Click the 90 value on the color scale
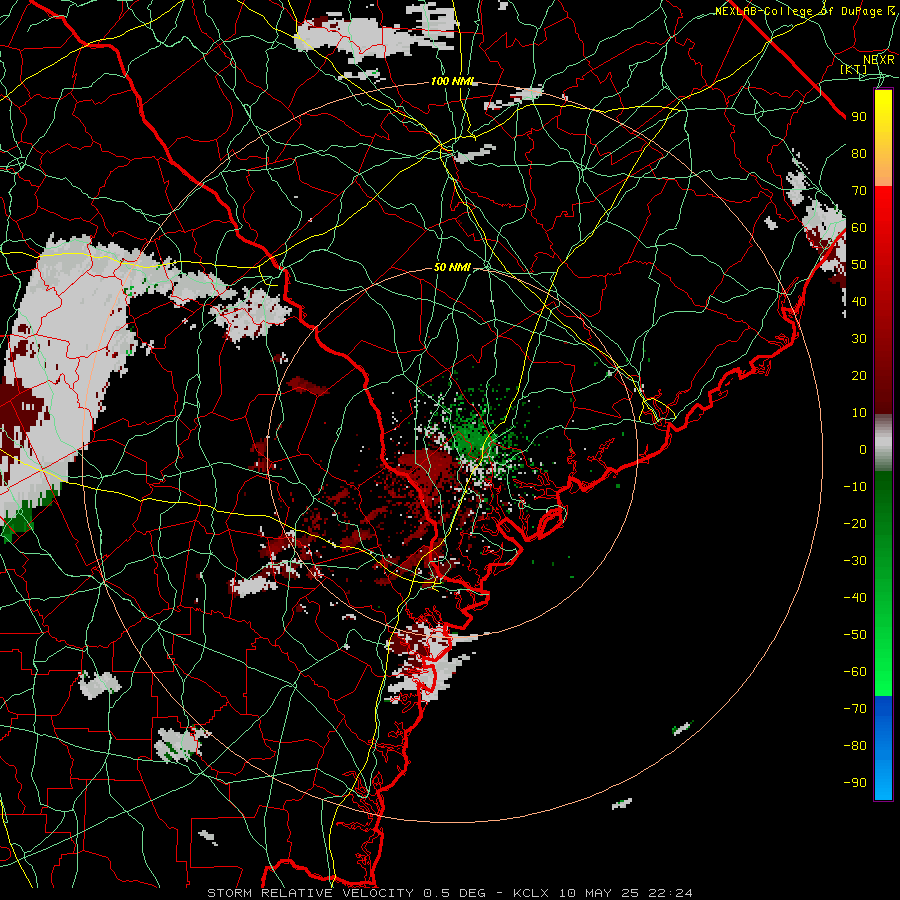 859,117
